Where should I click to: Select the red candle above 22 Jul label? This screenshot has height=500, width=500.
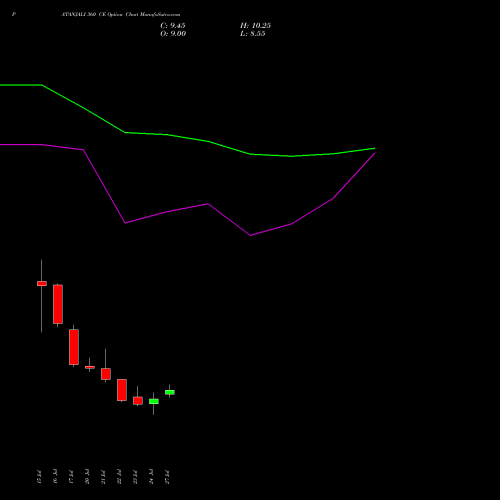[x=122, y=390]
